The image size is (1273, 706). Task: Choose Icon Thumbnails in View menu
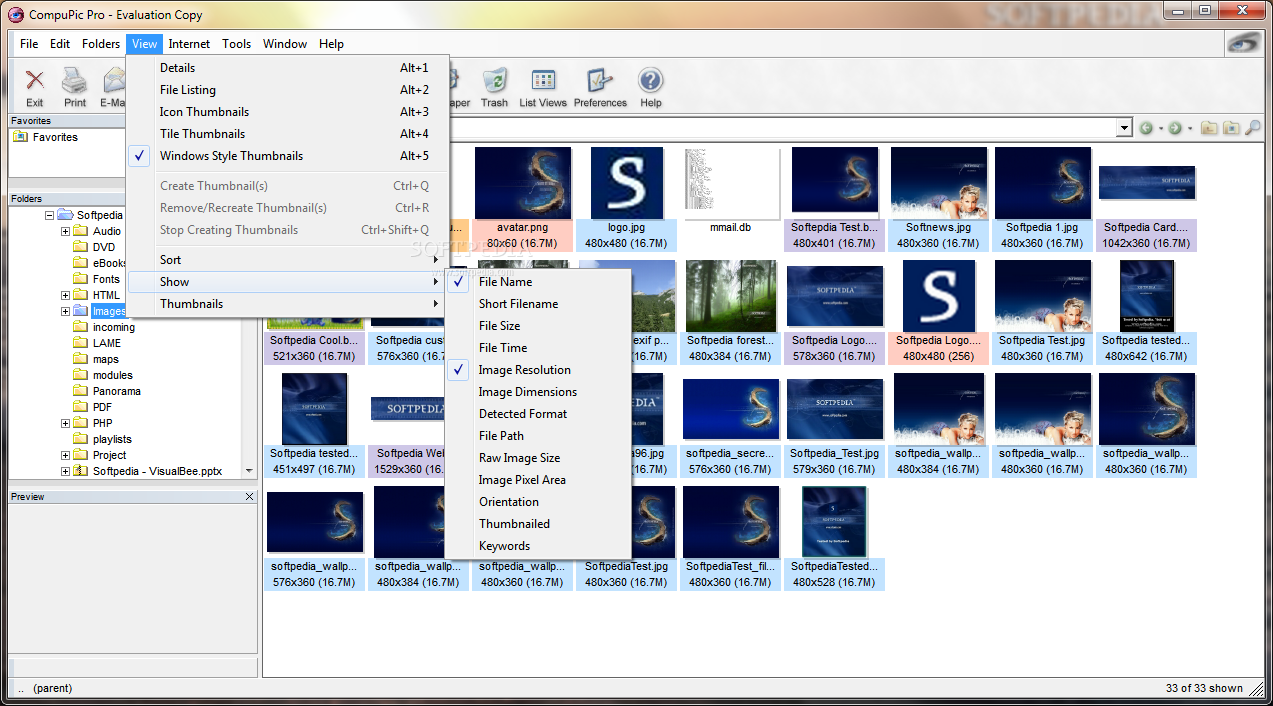click(x=289, y=112)
